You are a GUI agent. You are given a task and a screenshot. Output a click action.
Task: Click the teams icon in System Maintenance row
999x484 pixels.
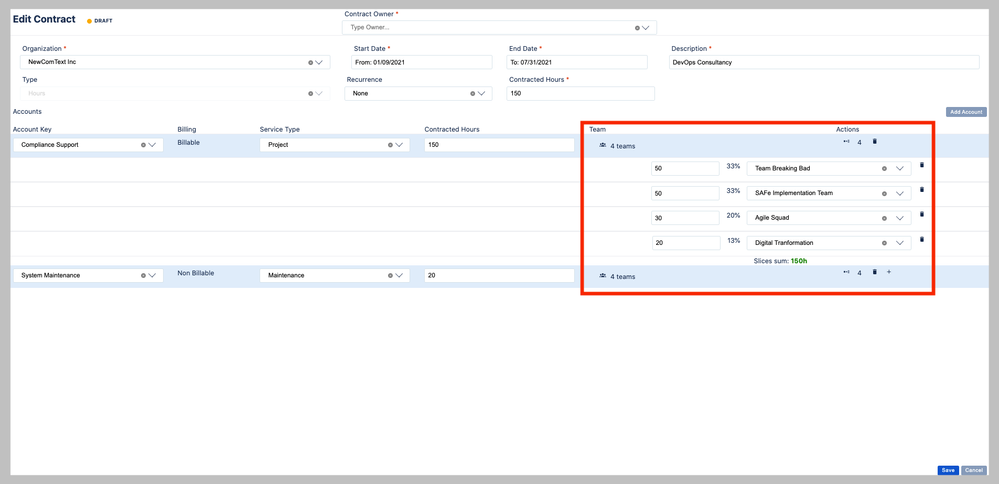(603, 276)
